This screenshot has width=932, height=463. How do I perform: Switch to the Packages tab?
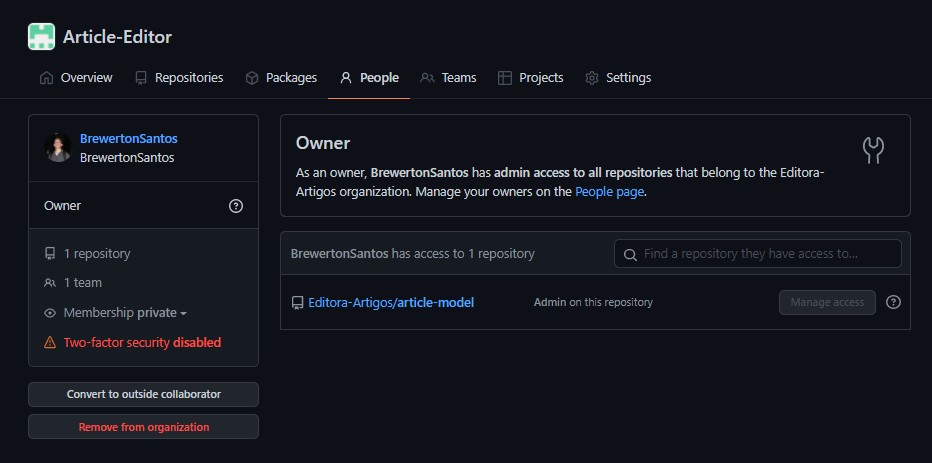(281, 78)
